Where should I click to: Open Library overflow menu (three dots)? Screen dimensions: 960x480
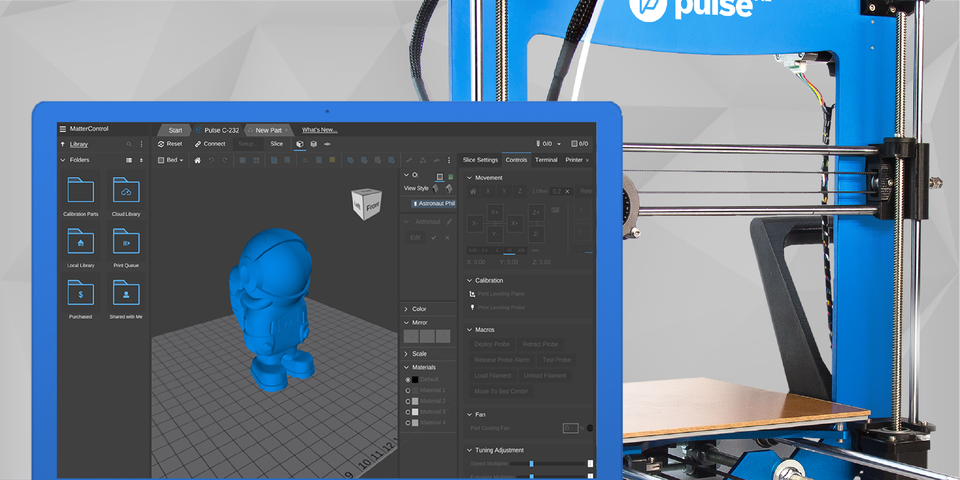141,144
